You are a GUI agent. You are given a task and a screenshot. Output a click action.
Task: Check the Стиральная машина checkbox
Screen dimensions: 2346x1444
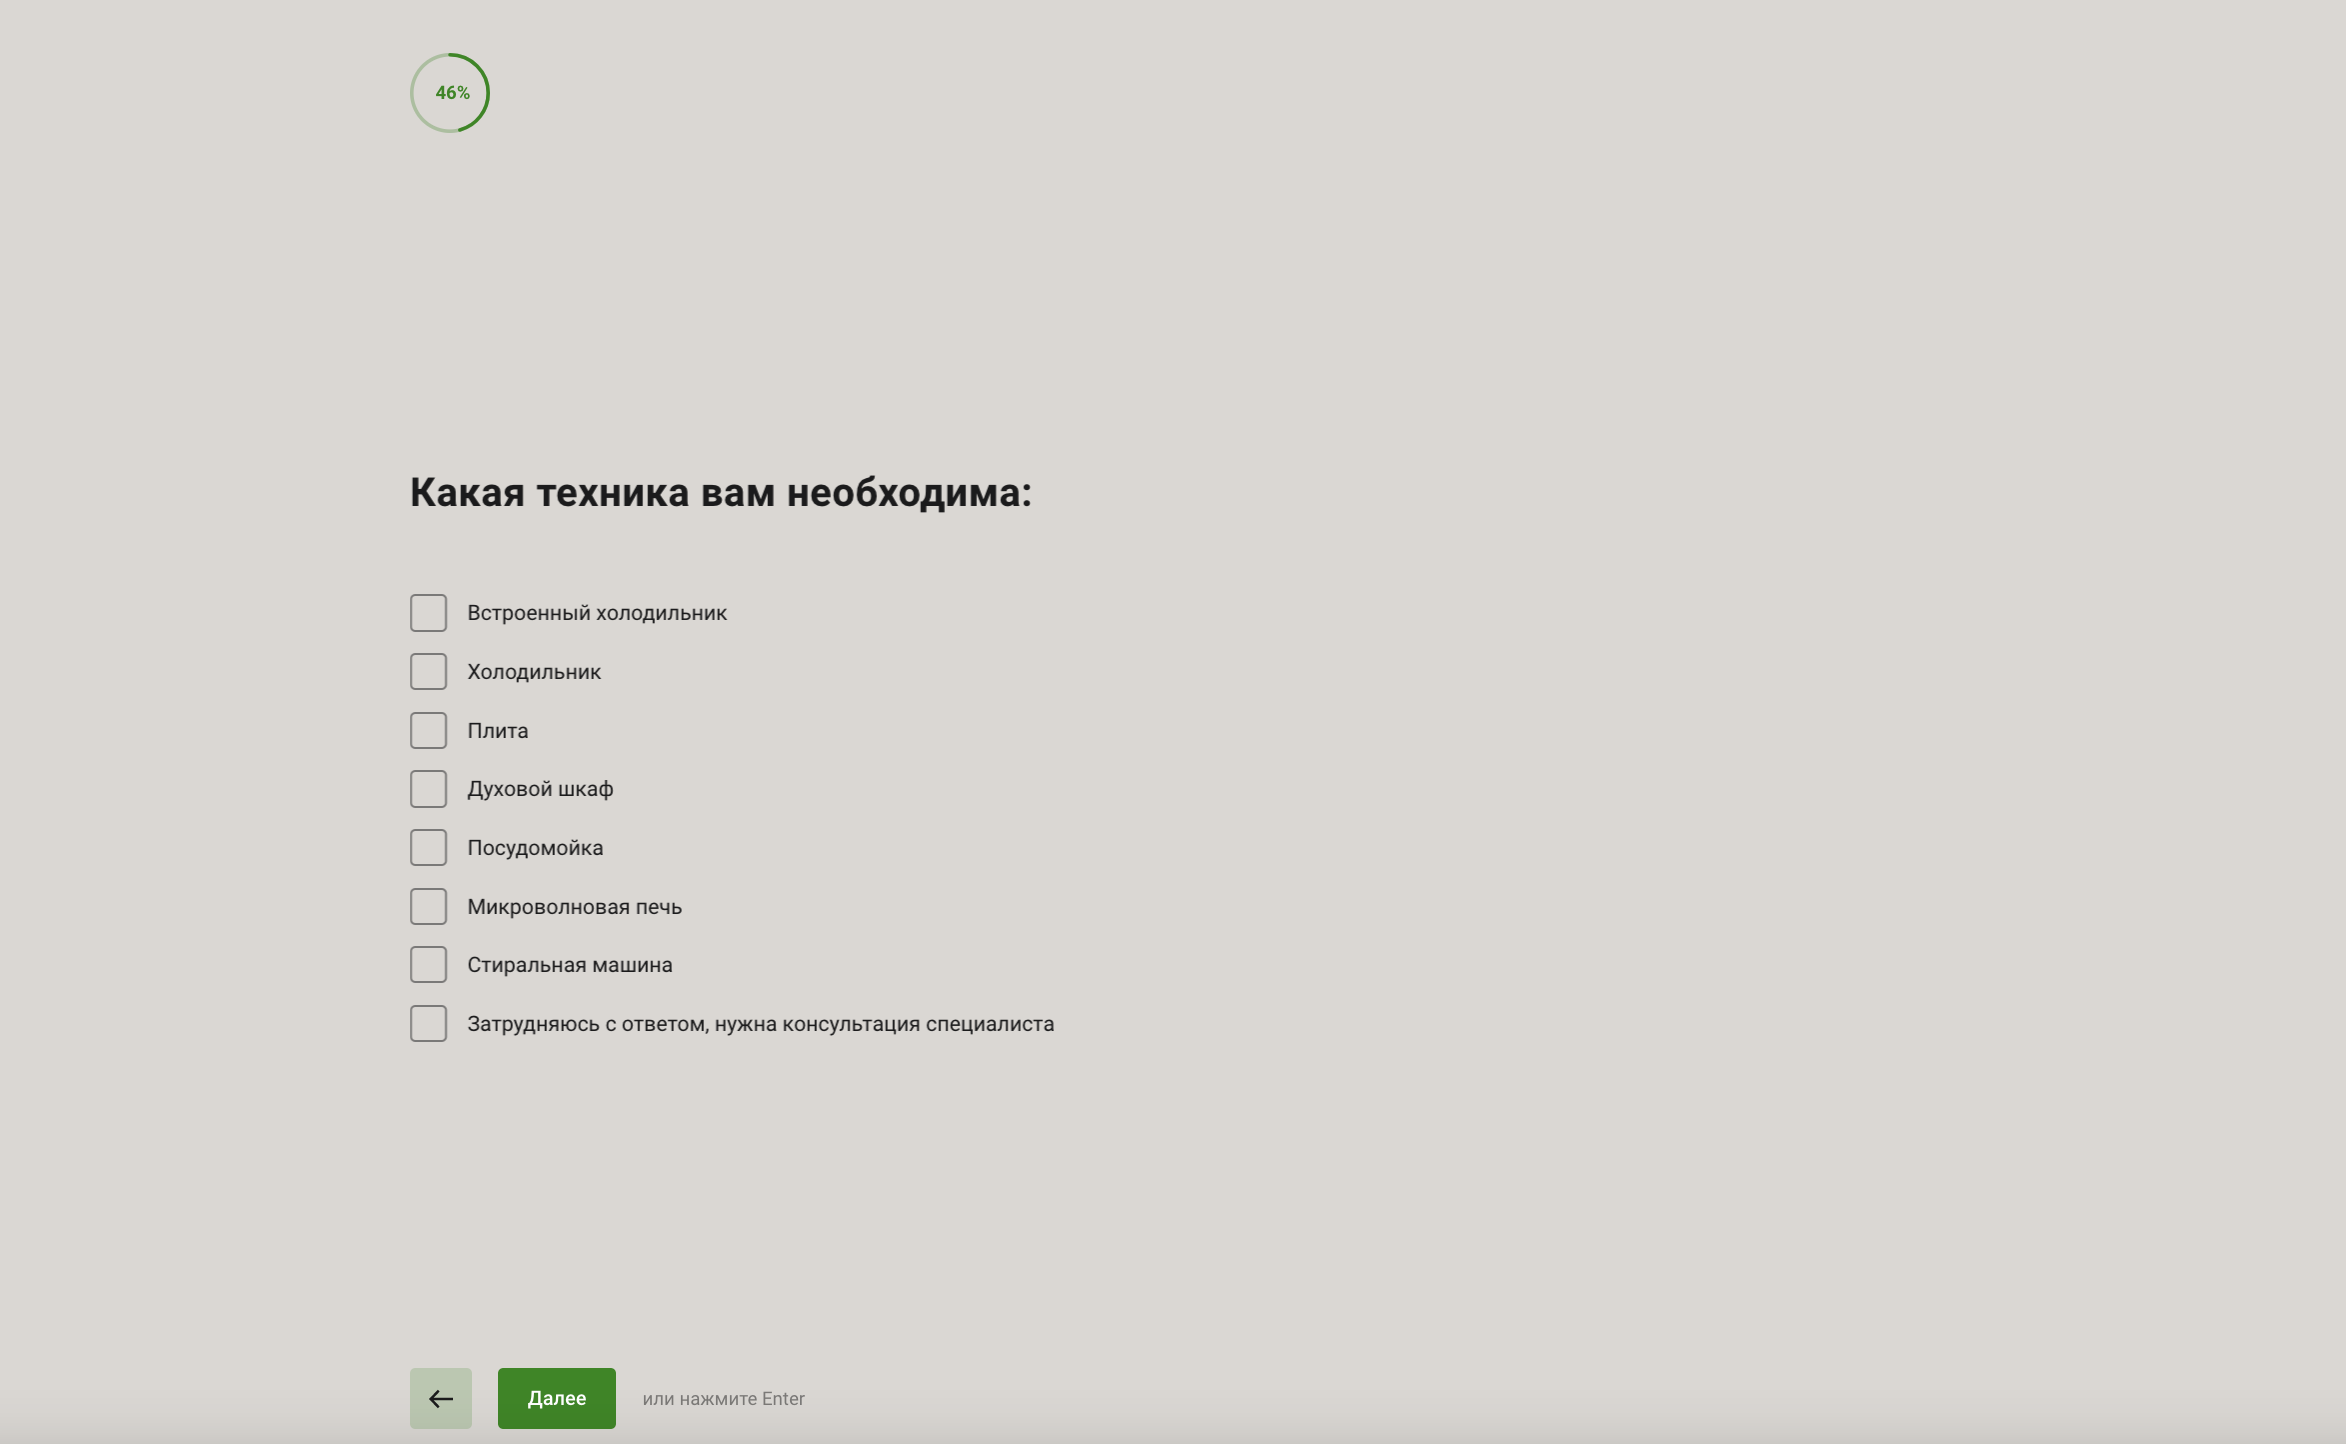point(428,965)
